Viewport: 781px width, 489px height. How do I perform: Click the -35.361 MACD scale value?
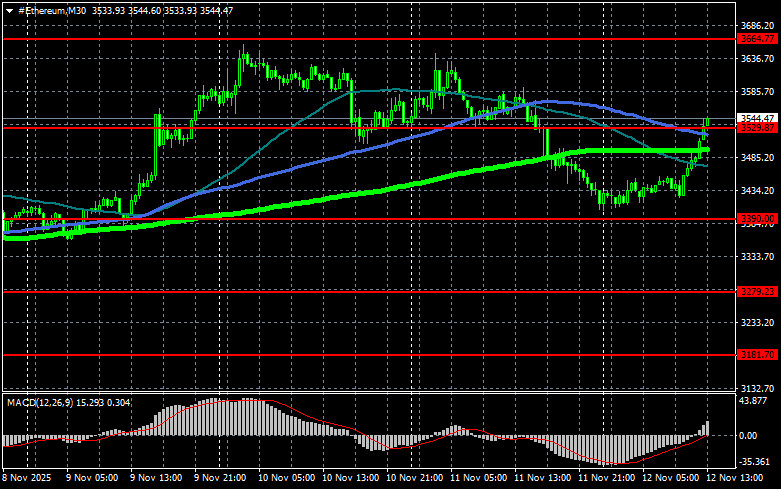[x=754, y=462]
